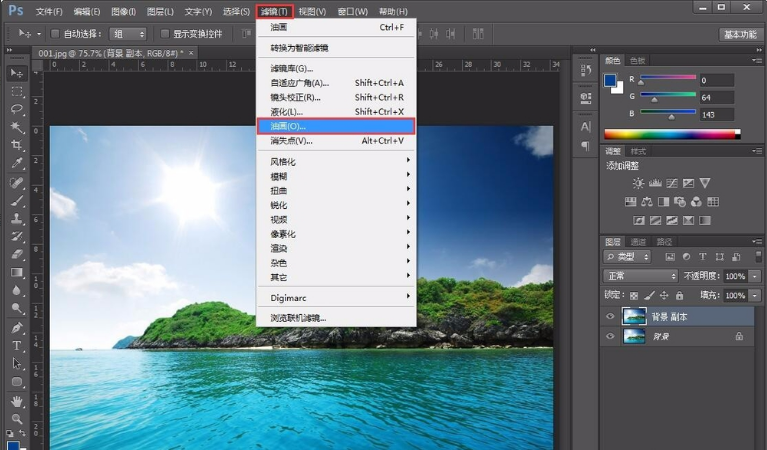Select the Horizontal Type tool
The height and width of the screenshot is (450, 767).
(17, 346)
